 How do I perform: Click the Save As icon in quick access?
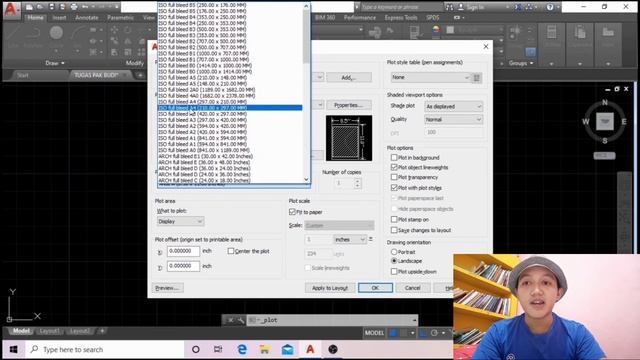click(62, 7)
